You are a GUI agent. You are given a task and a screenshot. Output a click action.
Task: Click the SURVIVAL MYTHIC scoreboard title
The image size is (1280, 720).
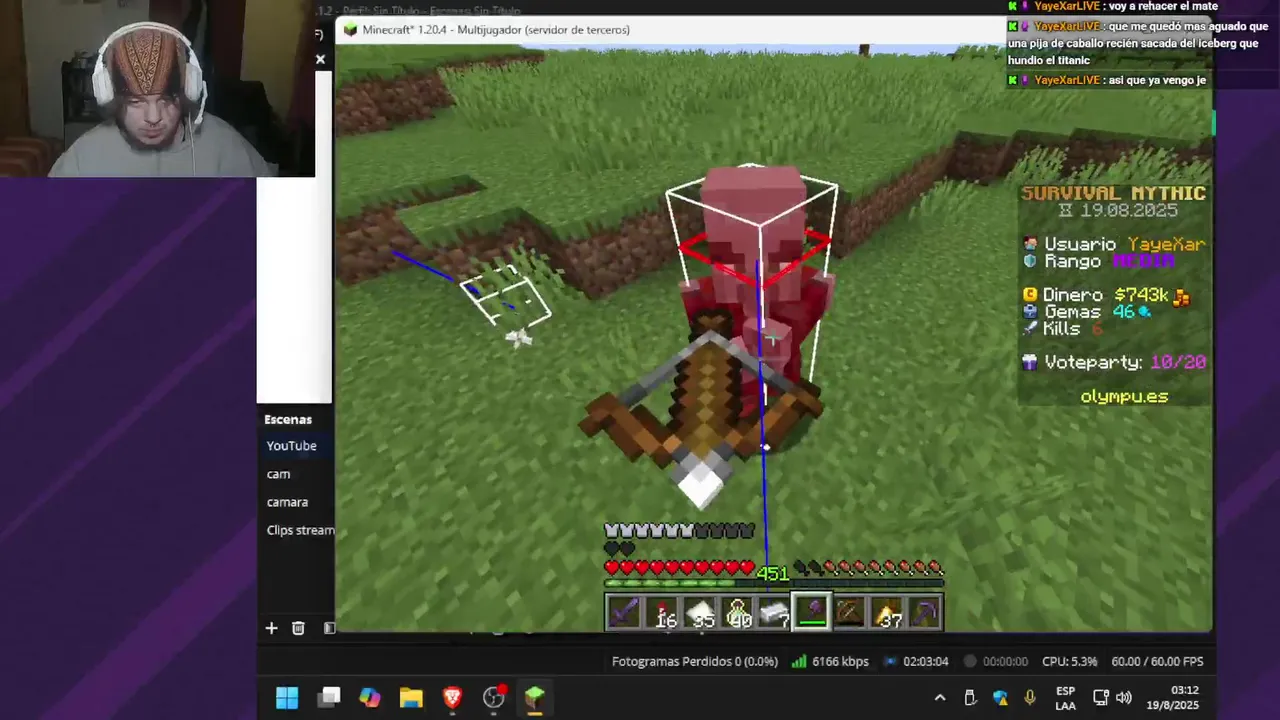click(1113, 193)
